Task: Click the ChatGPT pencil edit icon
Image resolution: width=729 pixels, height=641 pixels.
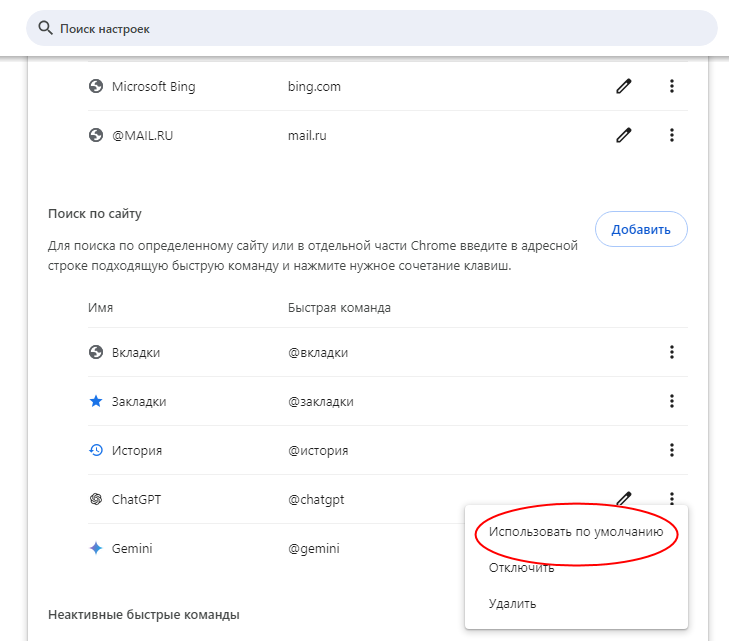Action: pyautogui.click(x=623, y=498)
